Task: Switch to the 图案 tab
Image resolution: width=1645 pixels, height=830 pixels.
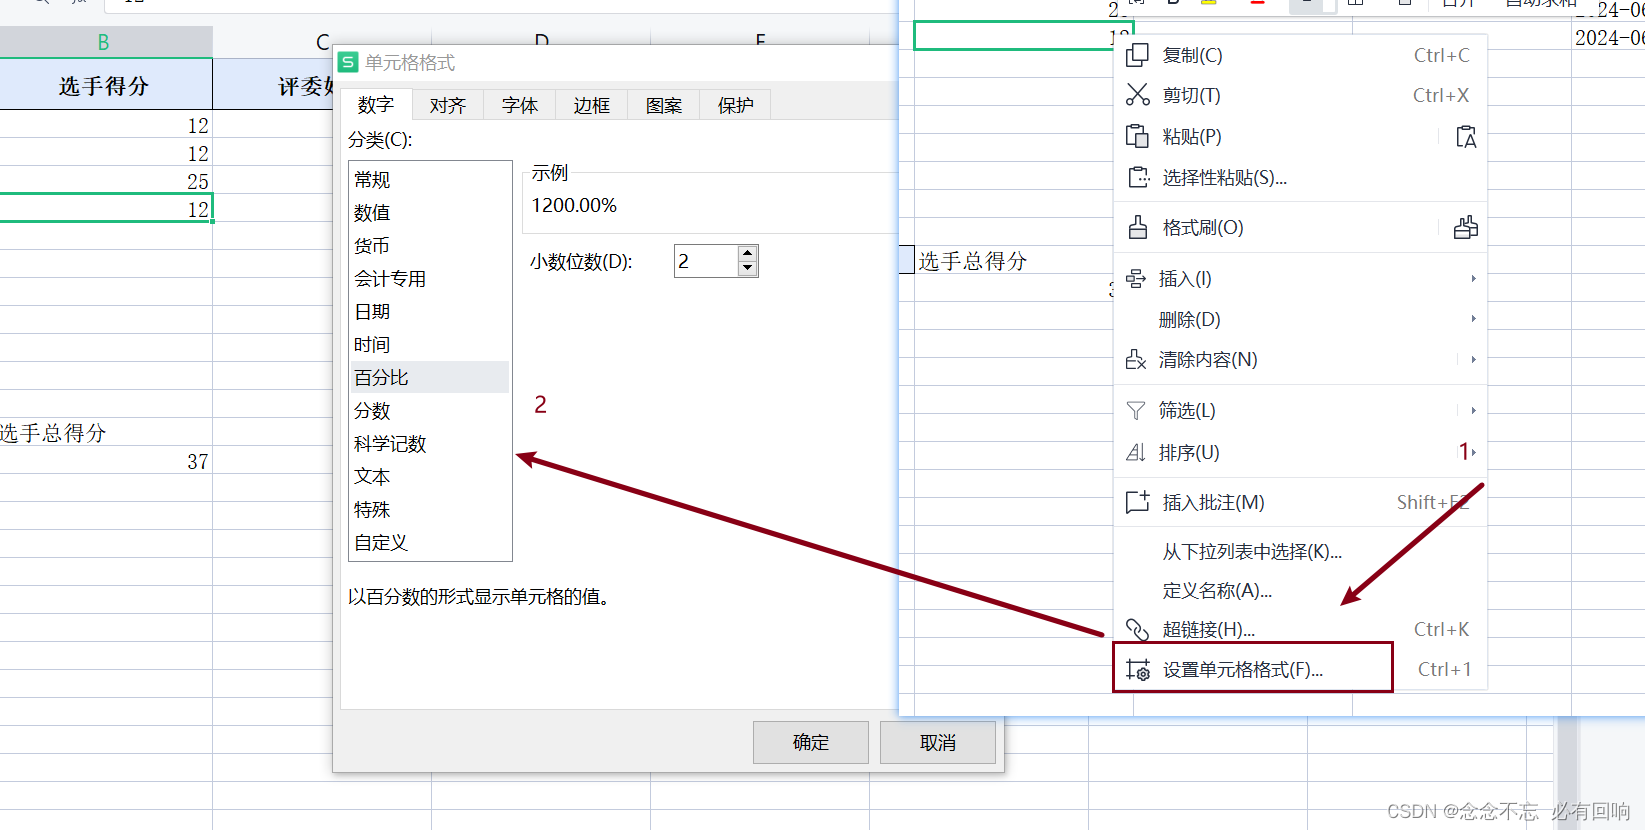Action: pyautogui.click(x=664, y=105)
